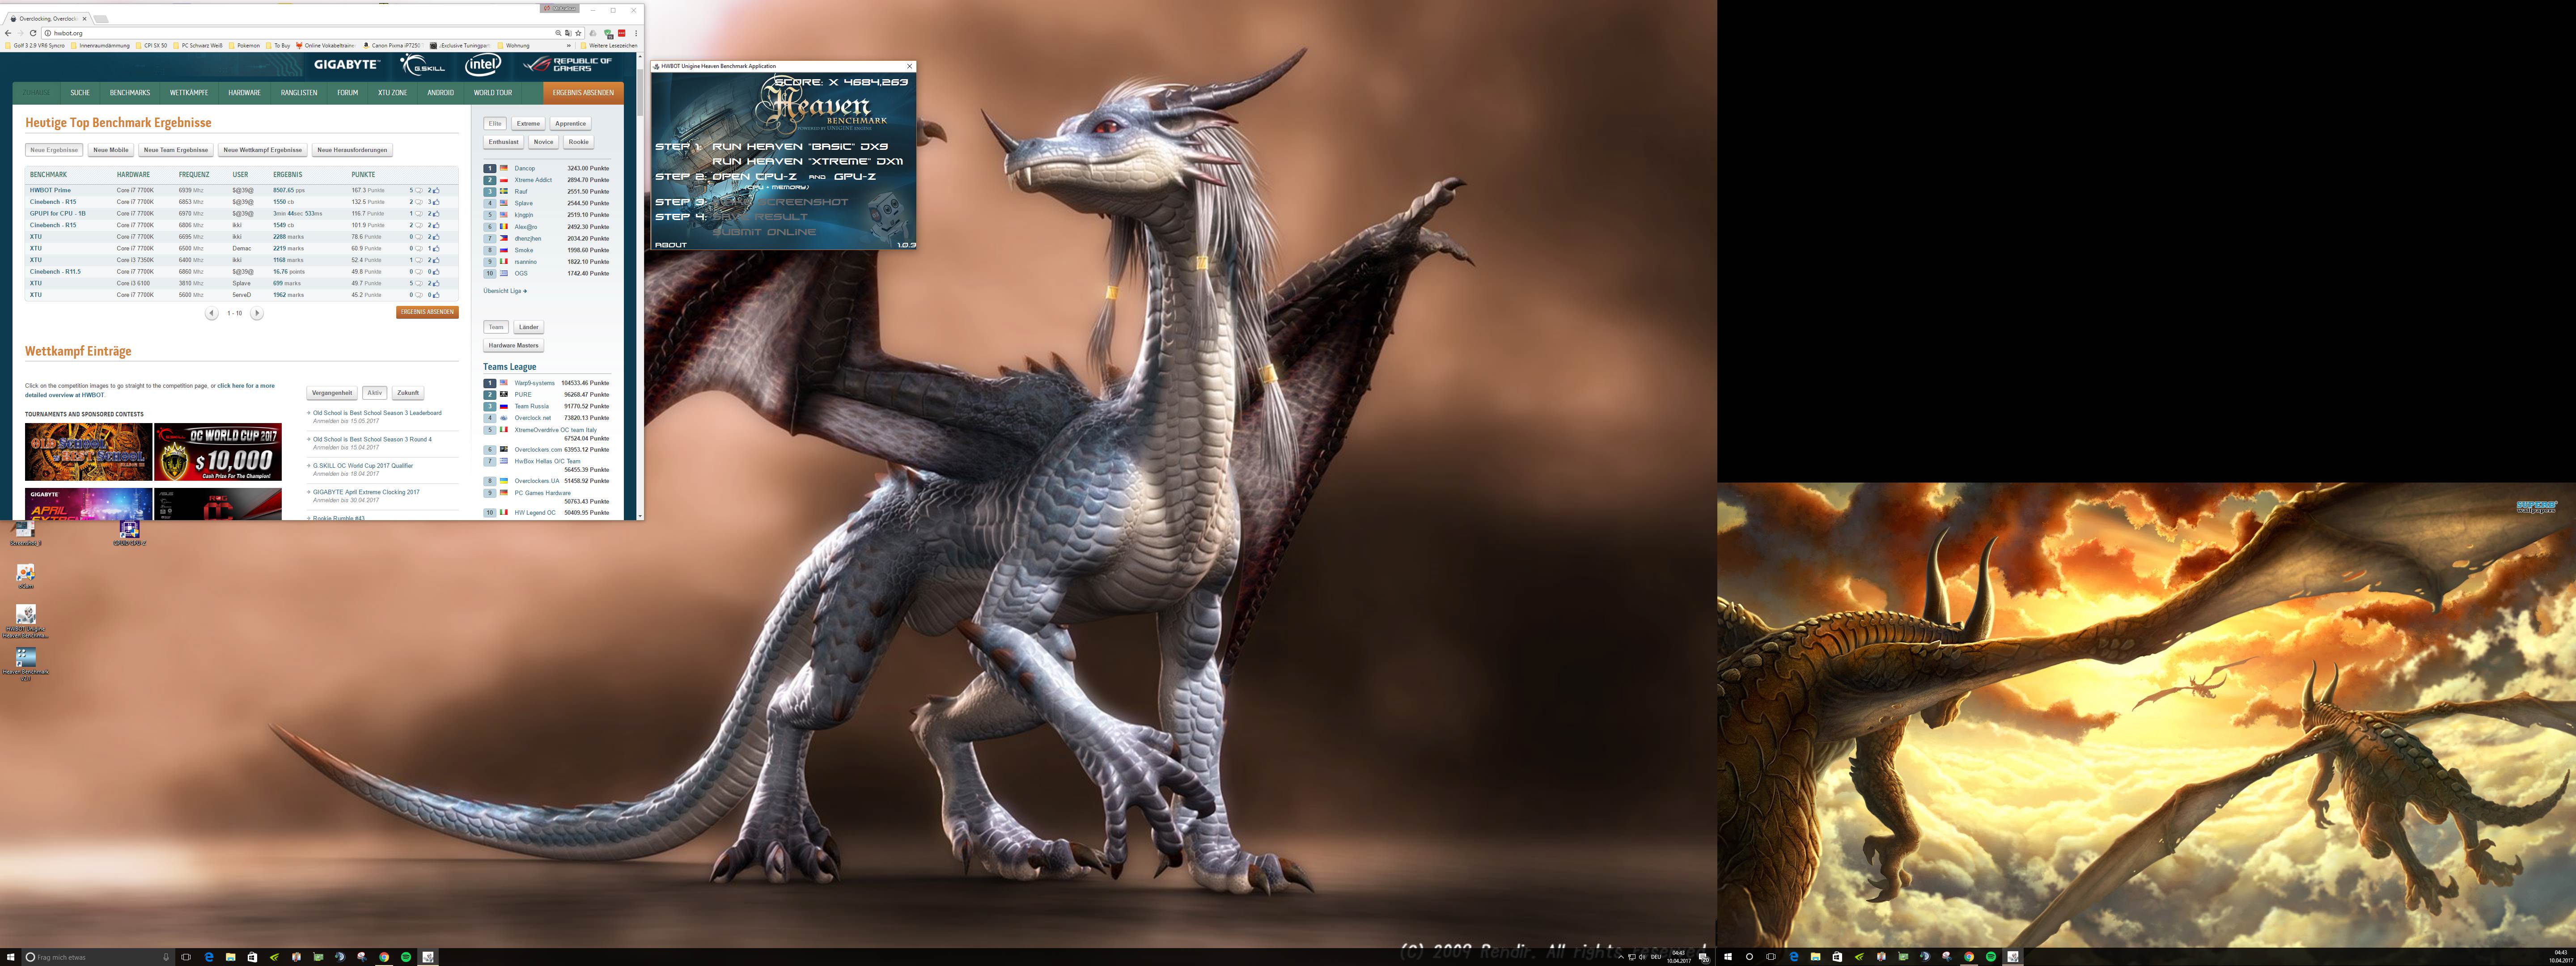Open NVIDIA app on the left taskbar

coord(274,957)
